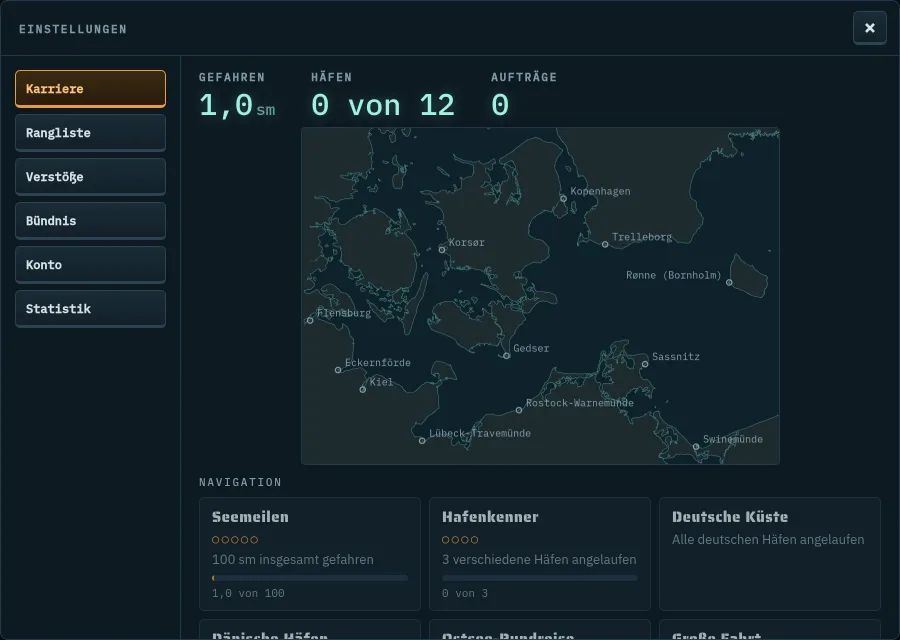Image resolution: width=900 pixels, height=640 pixels.
Task: Close the Einstellungen dialog
Action: point(870,28)
